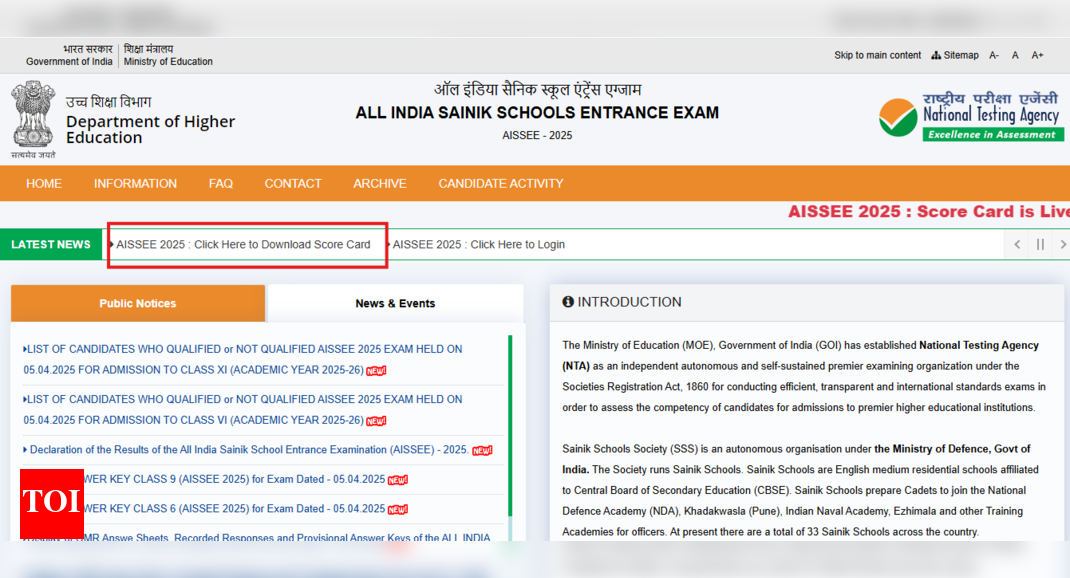
Task: Click the INTRODUCTION panel heading
Action: click(x=629, y=302)
